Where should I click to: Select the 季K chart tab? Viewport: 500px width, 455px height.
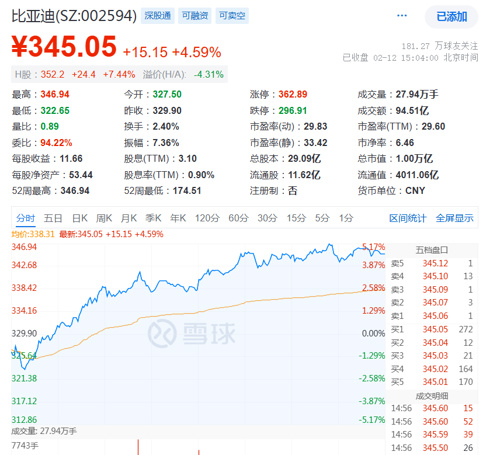tap(153, 218)
